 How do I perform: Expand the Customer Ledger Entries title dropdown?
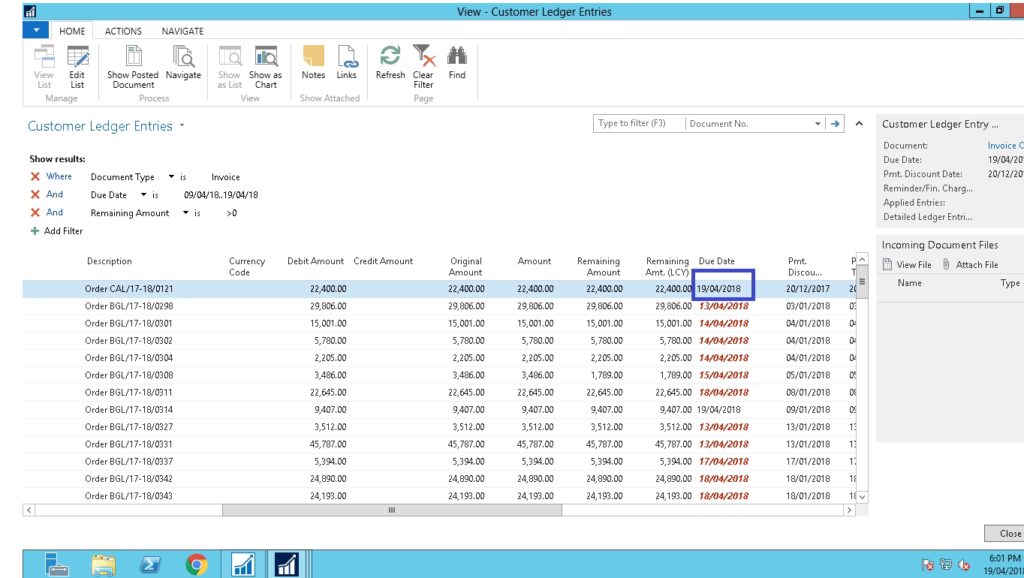tap(182, 127)
